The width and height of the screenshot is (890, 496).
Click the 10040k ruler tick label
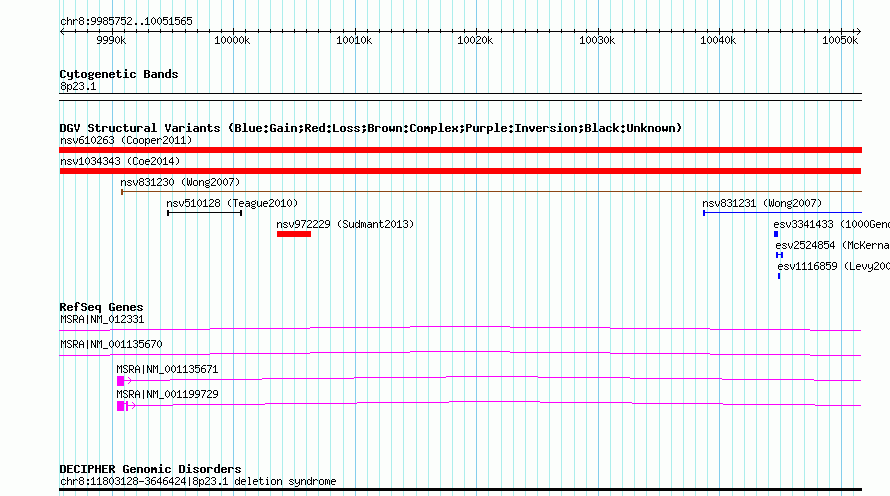coord(718,40)
